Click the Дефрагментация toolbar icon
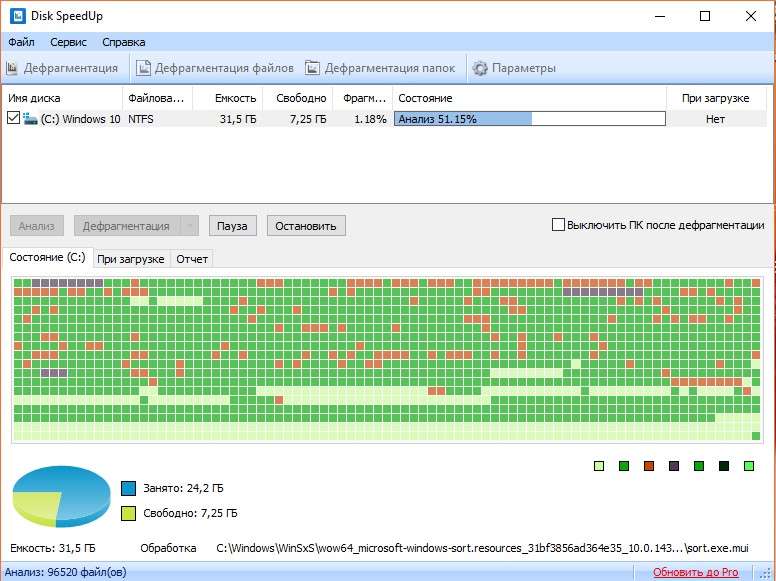This screenshot has width=776, height=581. tap(12, 68)
